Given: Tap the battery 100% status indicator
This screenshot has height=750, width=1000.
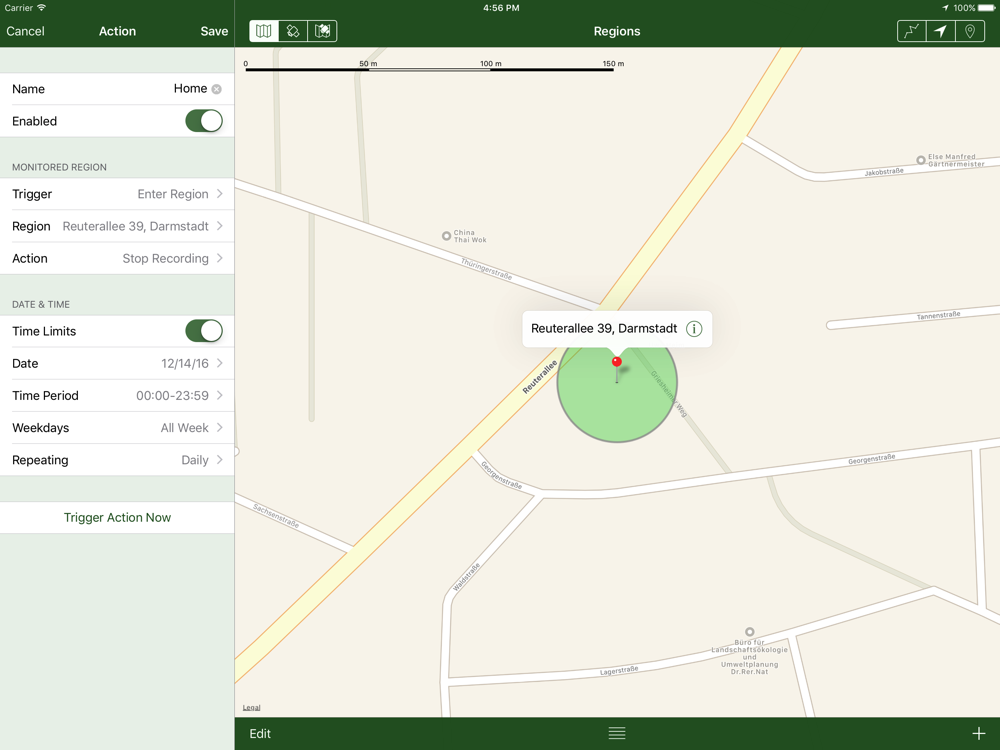Looking at the screenshot, I should pos(974,8).
